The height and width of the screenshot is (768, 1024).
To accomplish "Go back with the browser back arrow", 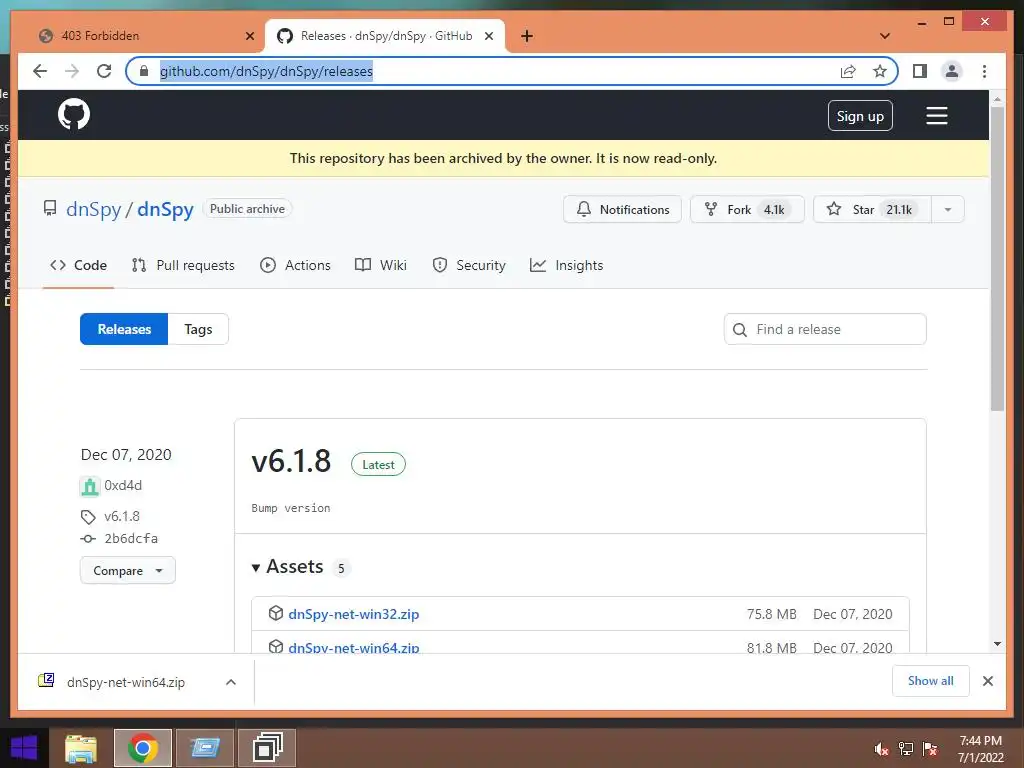I will point(40,71).
